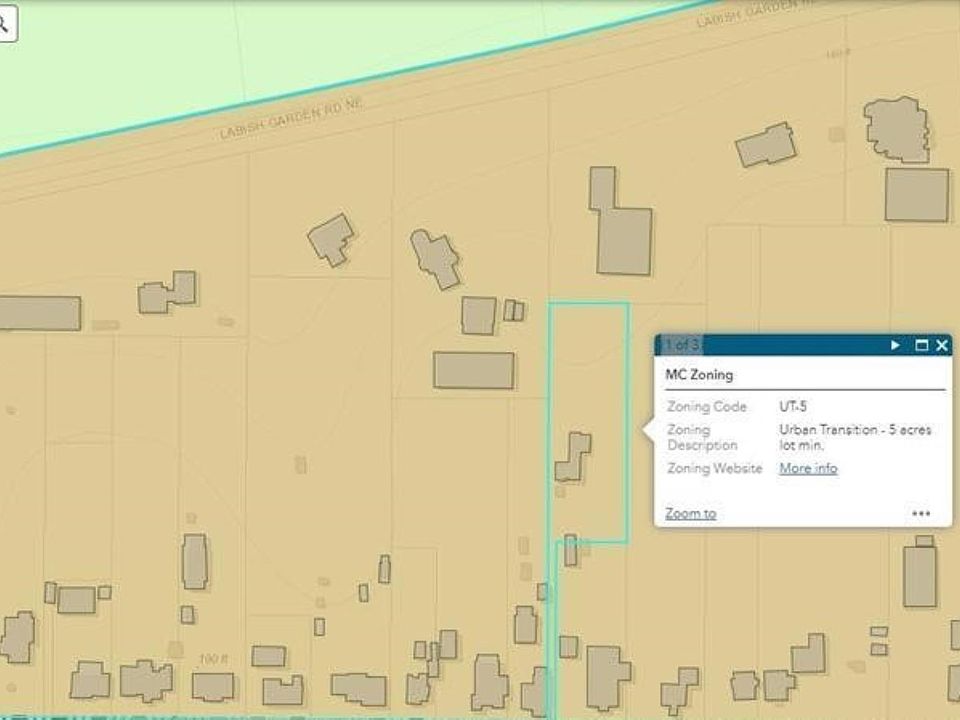Click the Urban Transition description text
960x720 pixels.
(854, 437)
